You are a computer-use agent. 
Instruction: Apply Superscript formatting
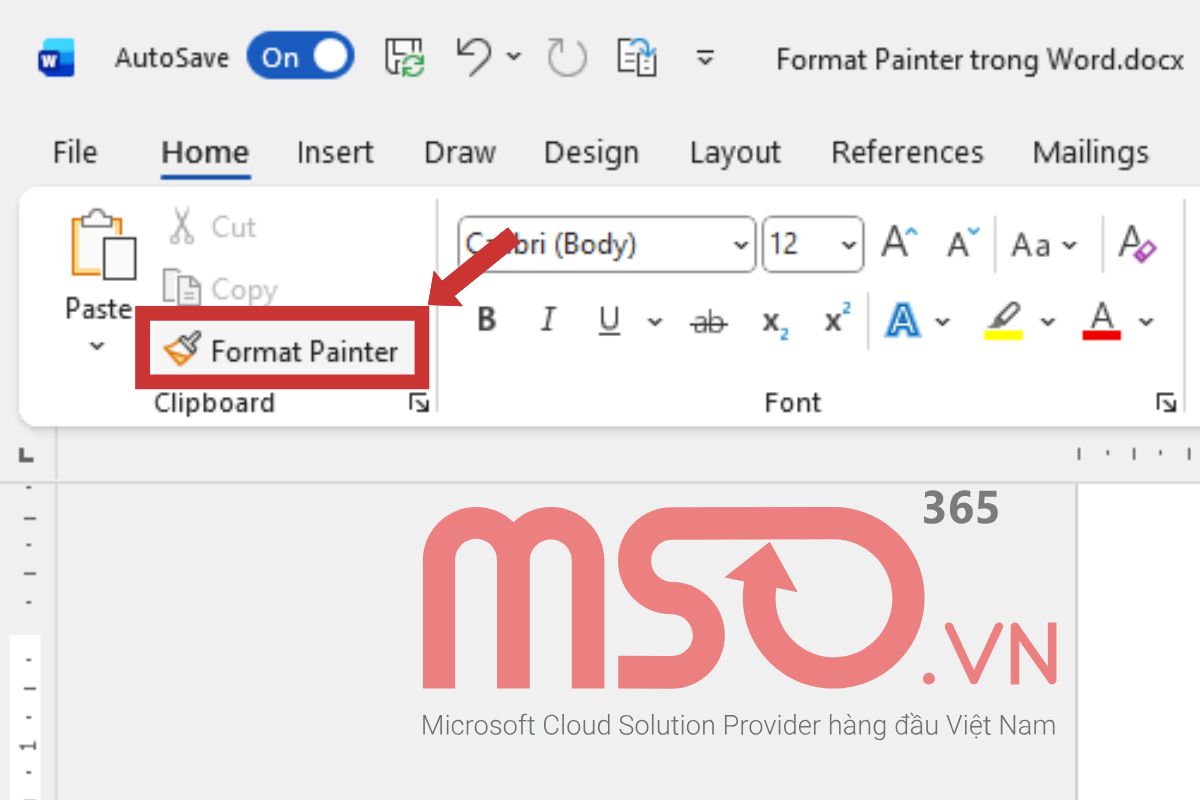tap(837, 320)
